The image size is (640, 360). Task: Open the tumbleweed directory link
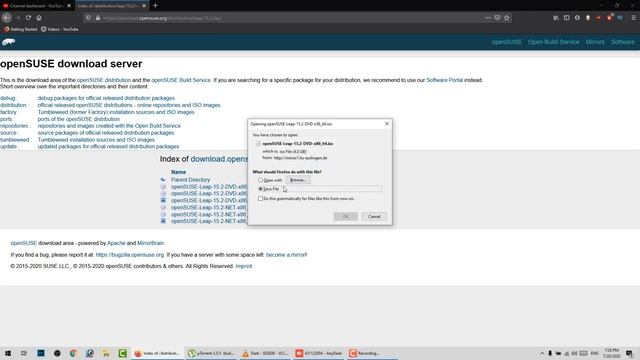tap(15, 140)
